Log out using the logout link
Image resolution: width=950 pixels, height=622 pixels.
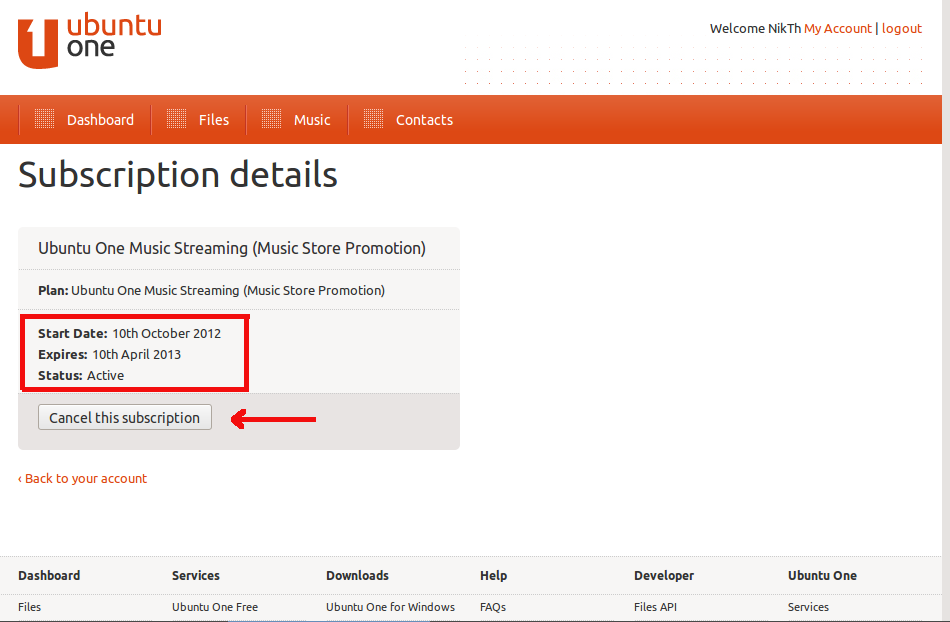point(901,28)
